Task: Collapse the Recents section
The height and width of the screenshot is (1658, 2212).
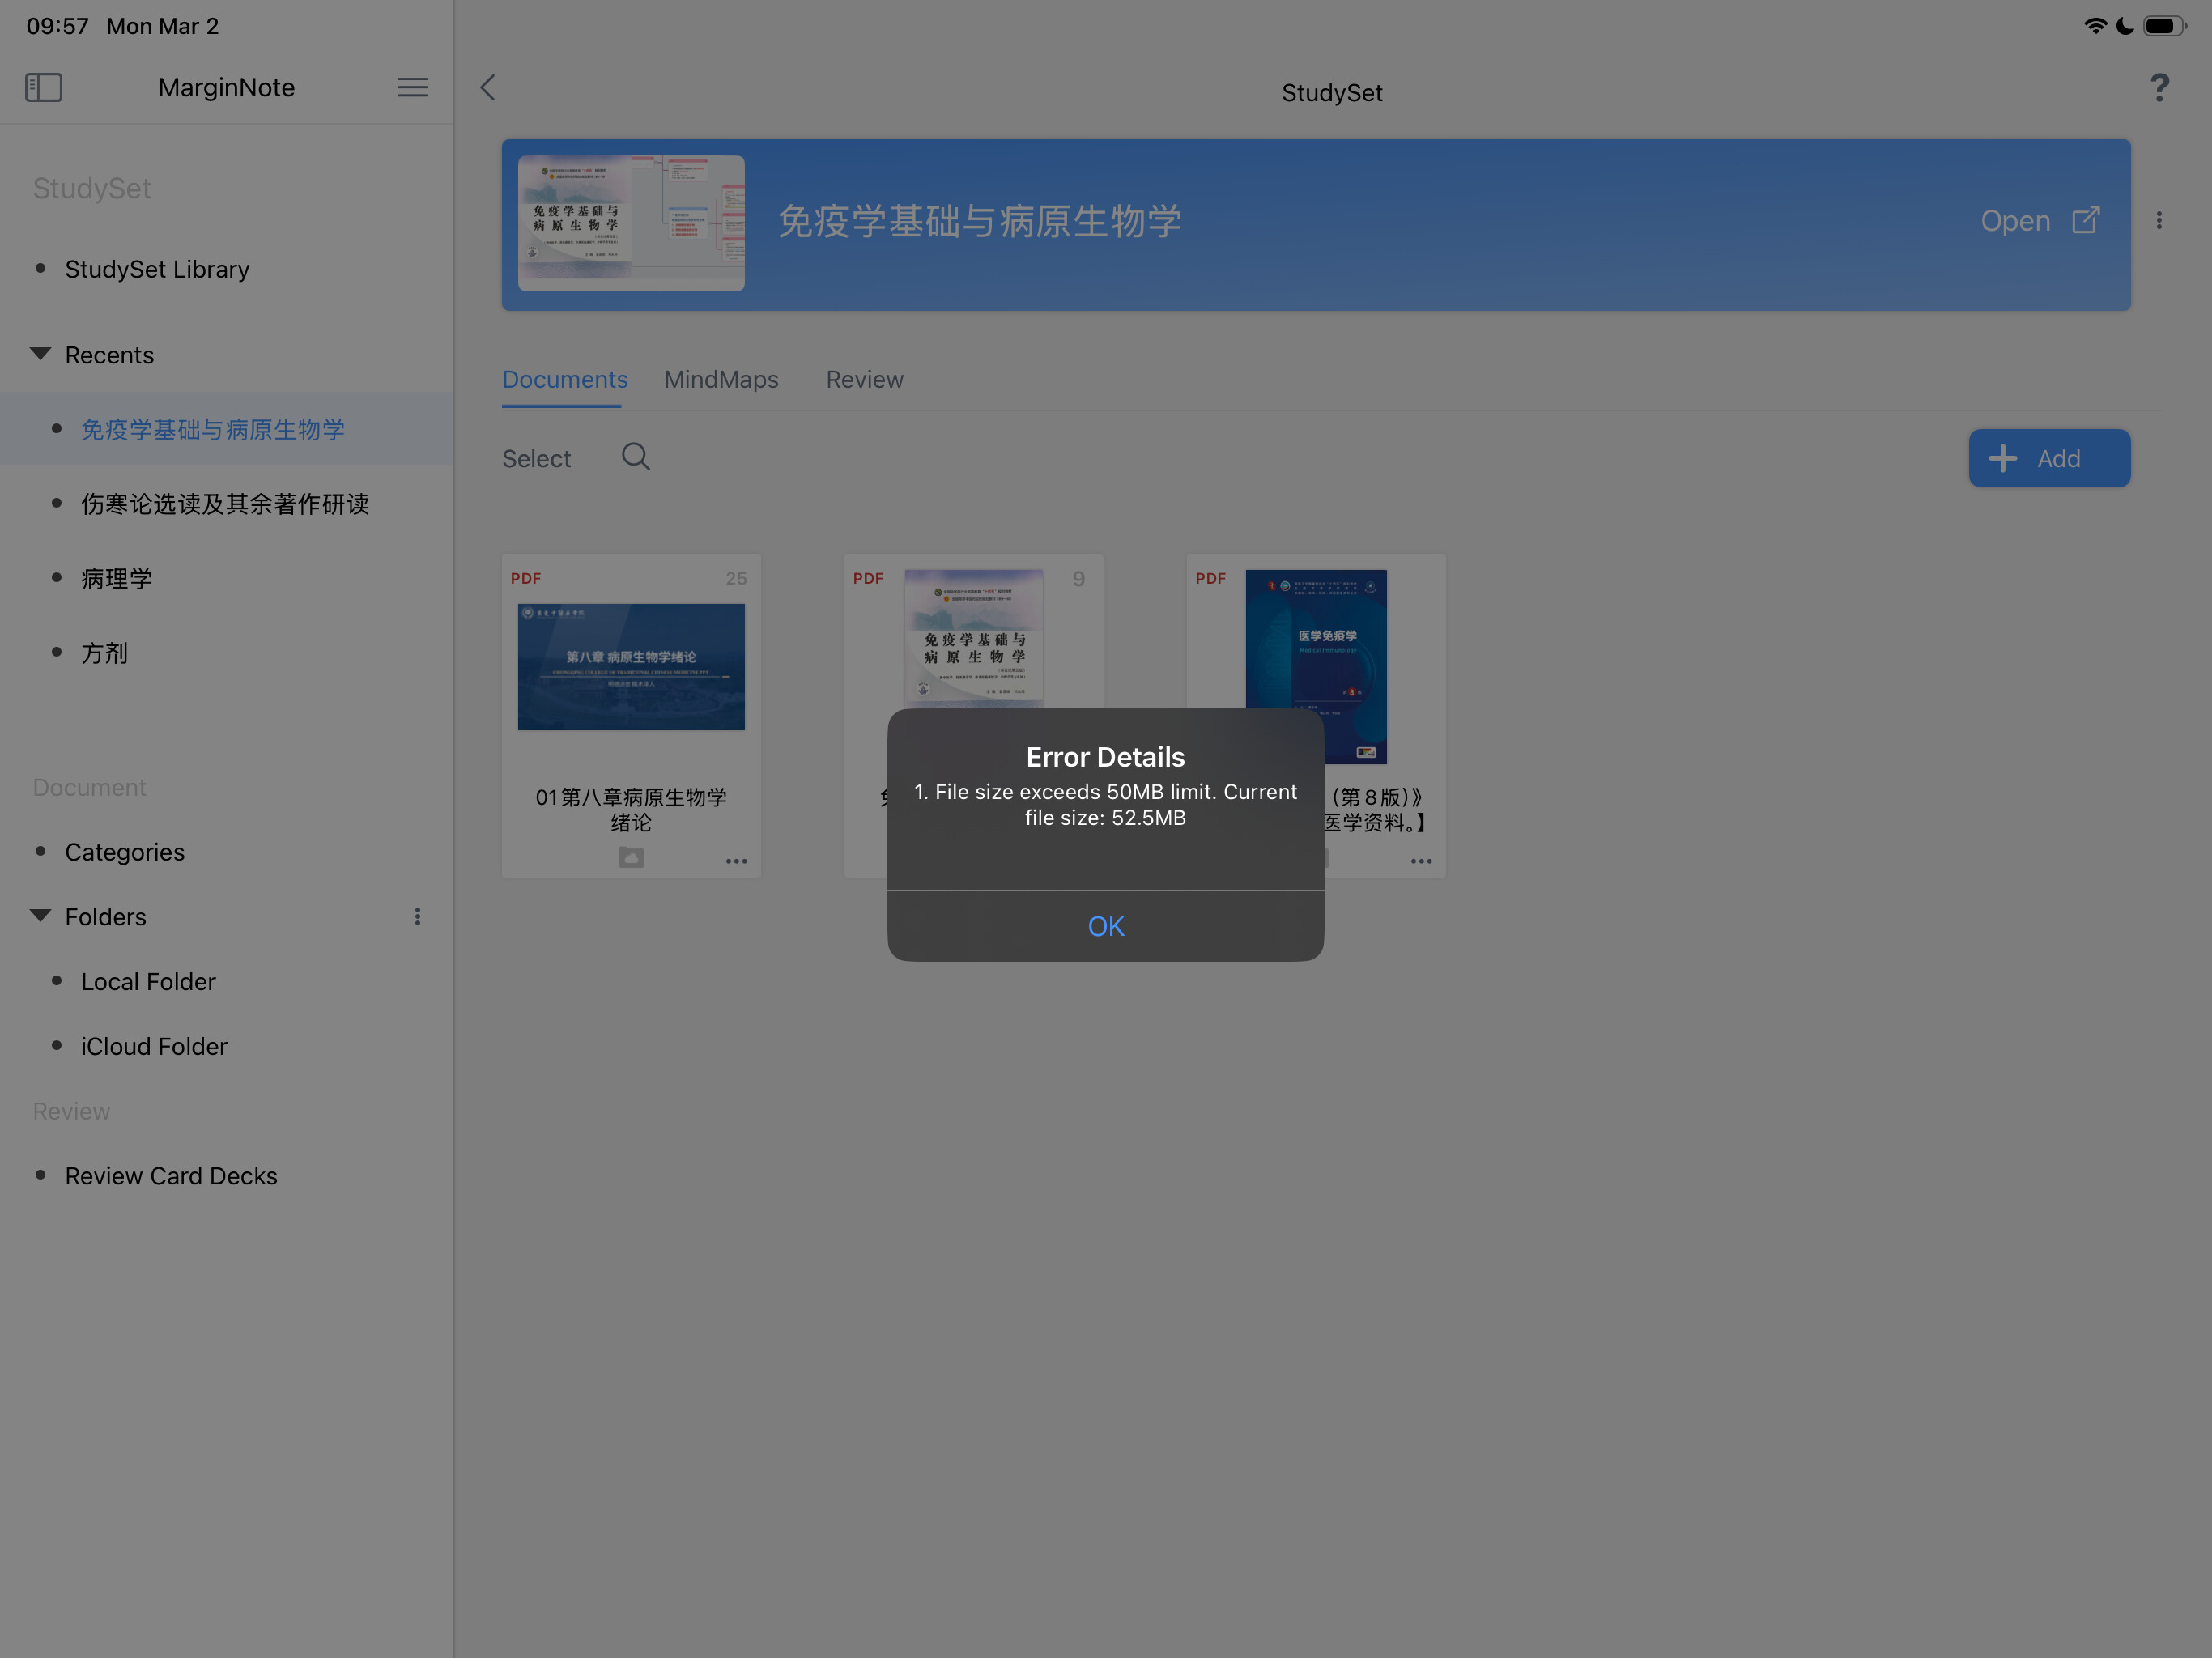Action: (41, 354)
